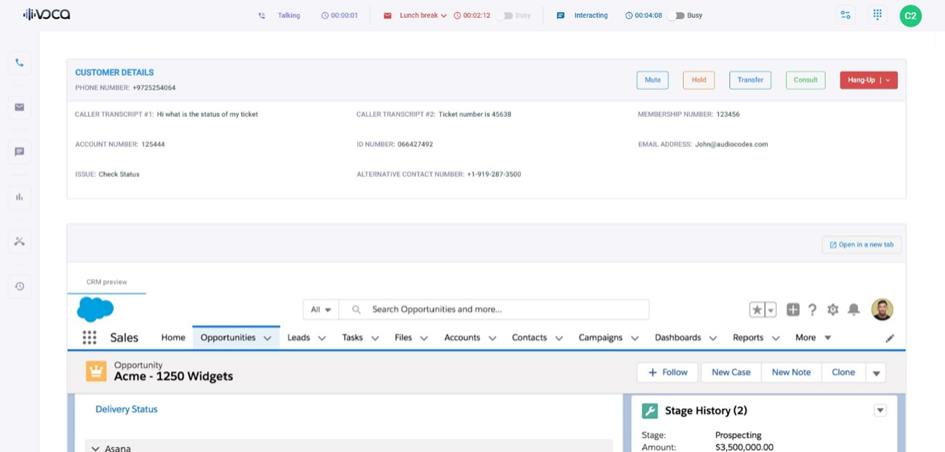The width and height of the screenshot is (945, 452).
Task: Click the Salesforce setup gear icon
Action: pos(832,310)
